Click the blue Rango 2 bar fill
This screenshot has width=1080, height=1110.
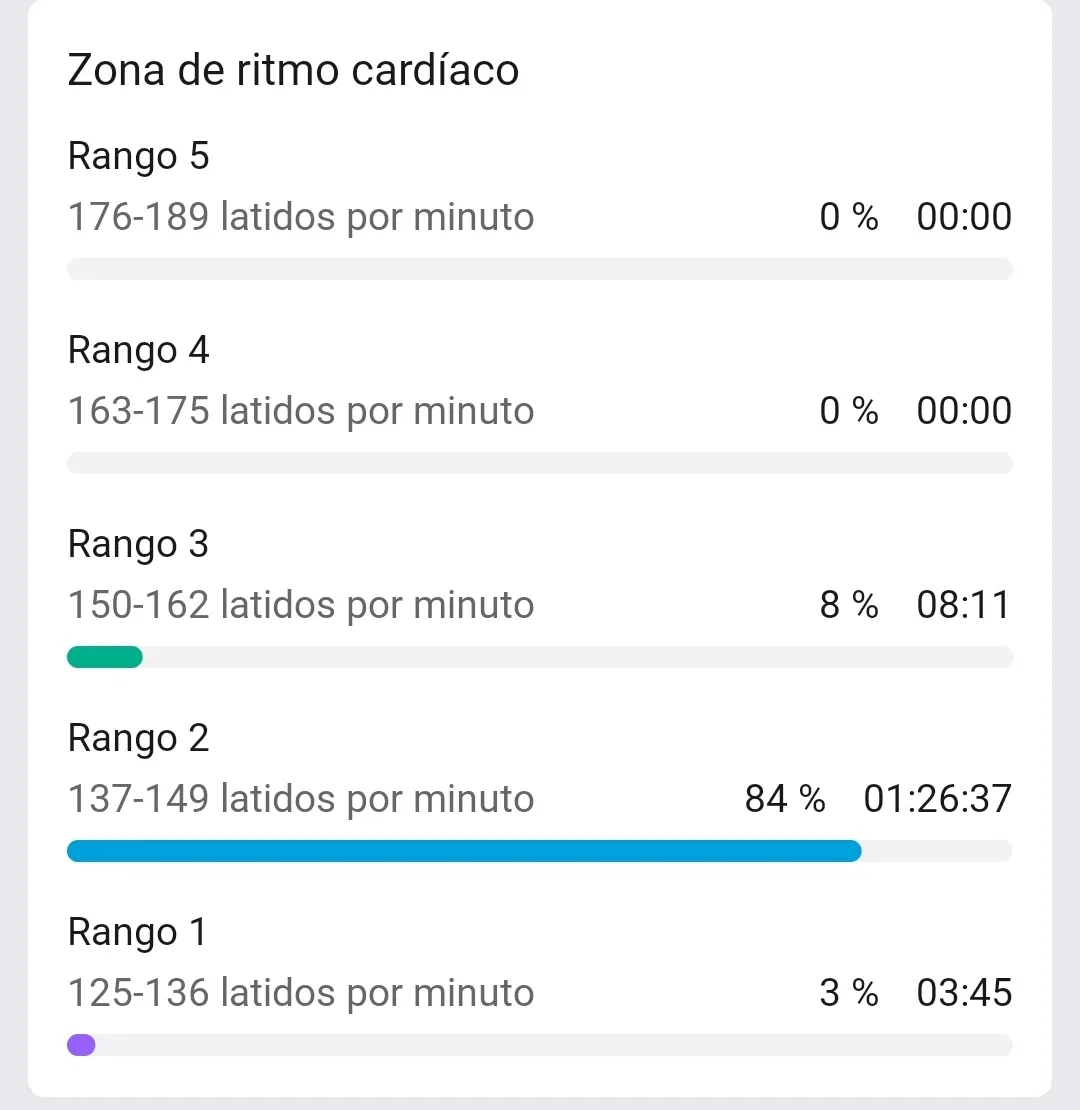pyautogui.click(x=464, y=851)
